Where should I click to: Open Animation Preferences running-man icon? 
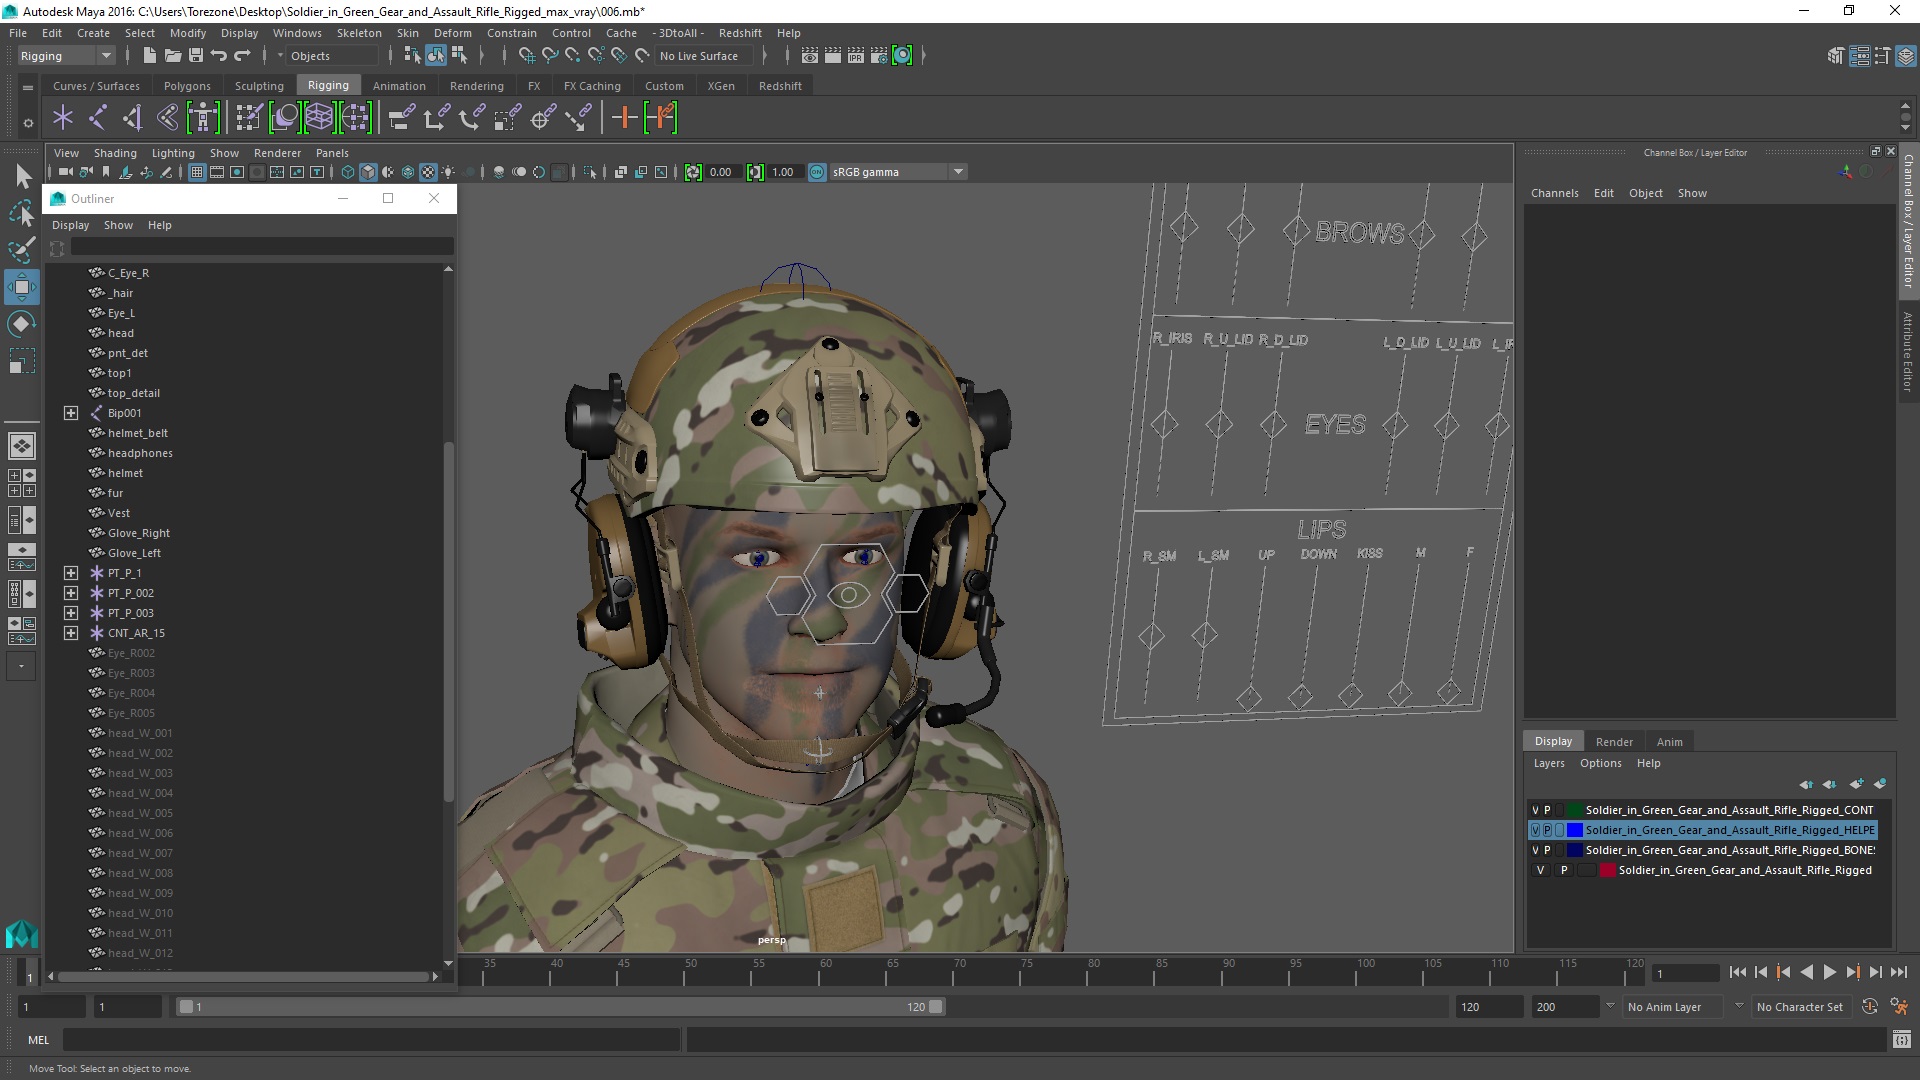pyautogui.click(x=1899, y=1007)
